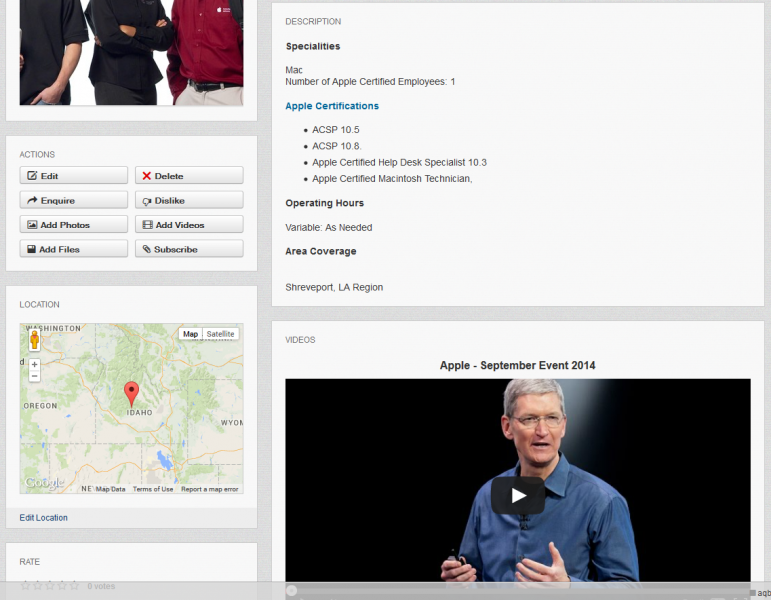Click the Operating Hours heading
771x600 pixels.
325,203
